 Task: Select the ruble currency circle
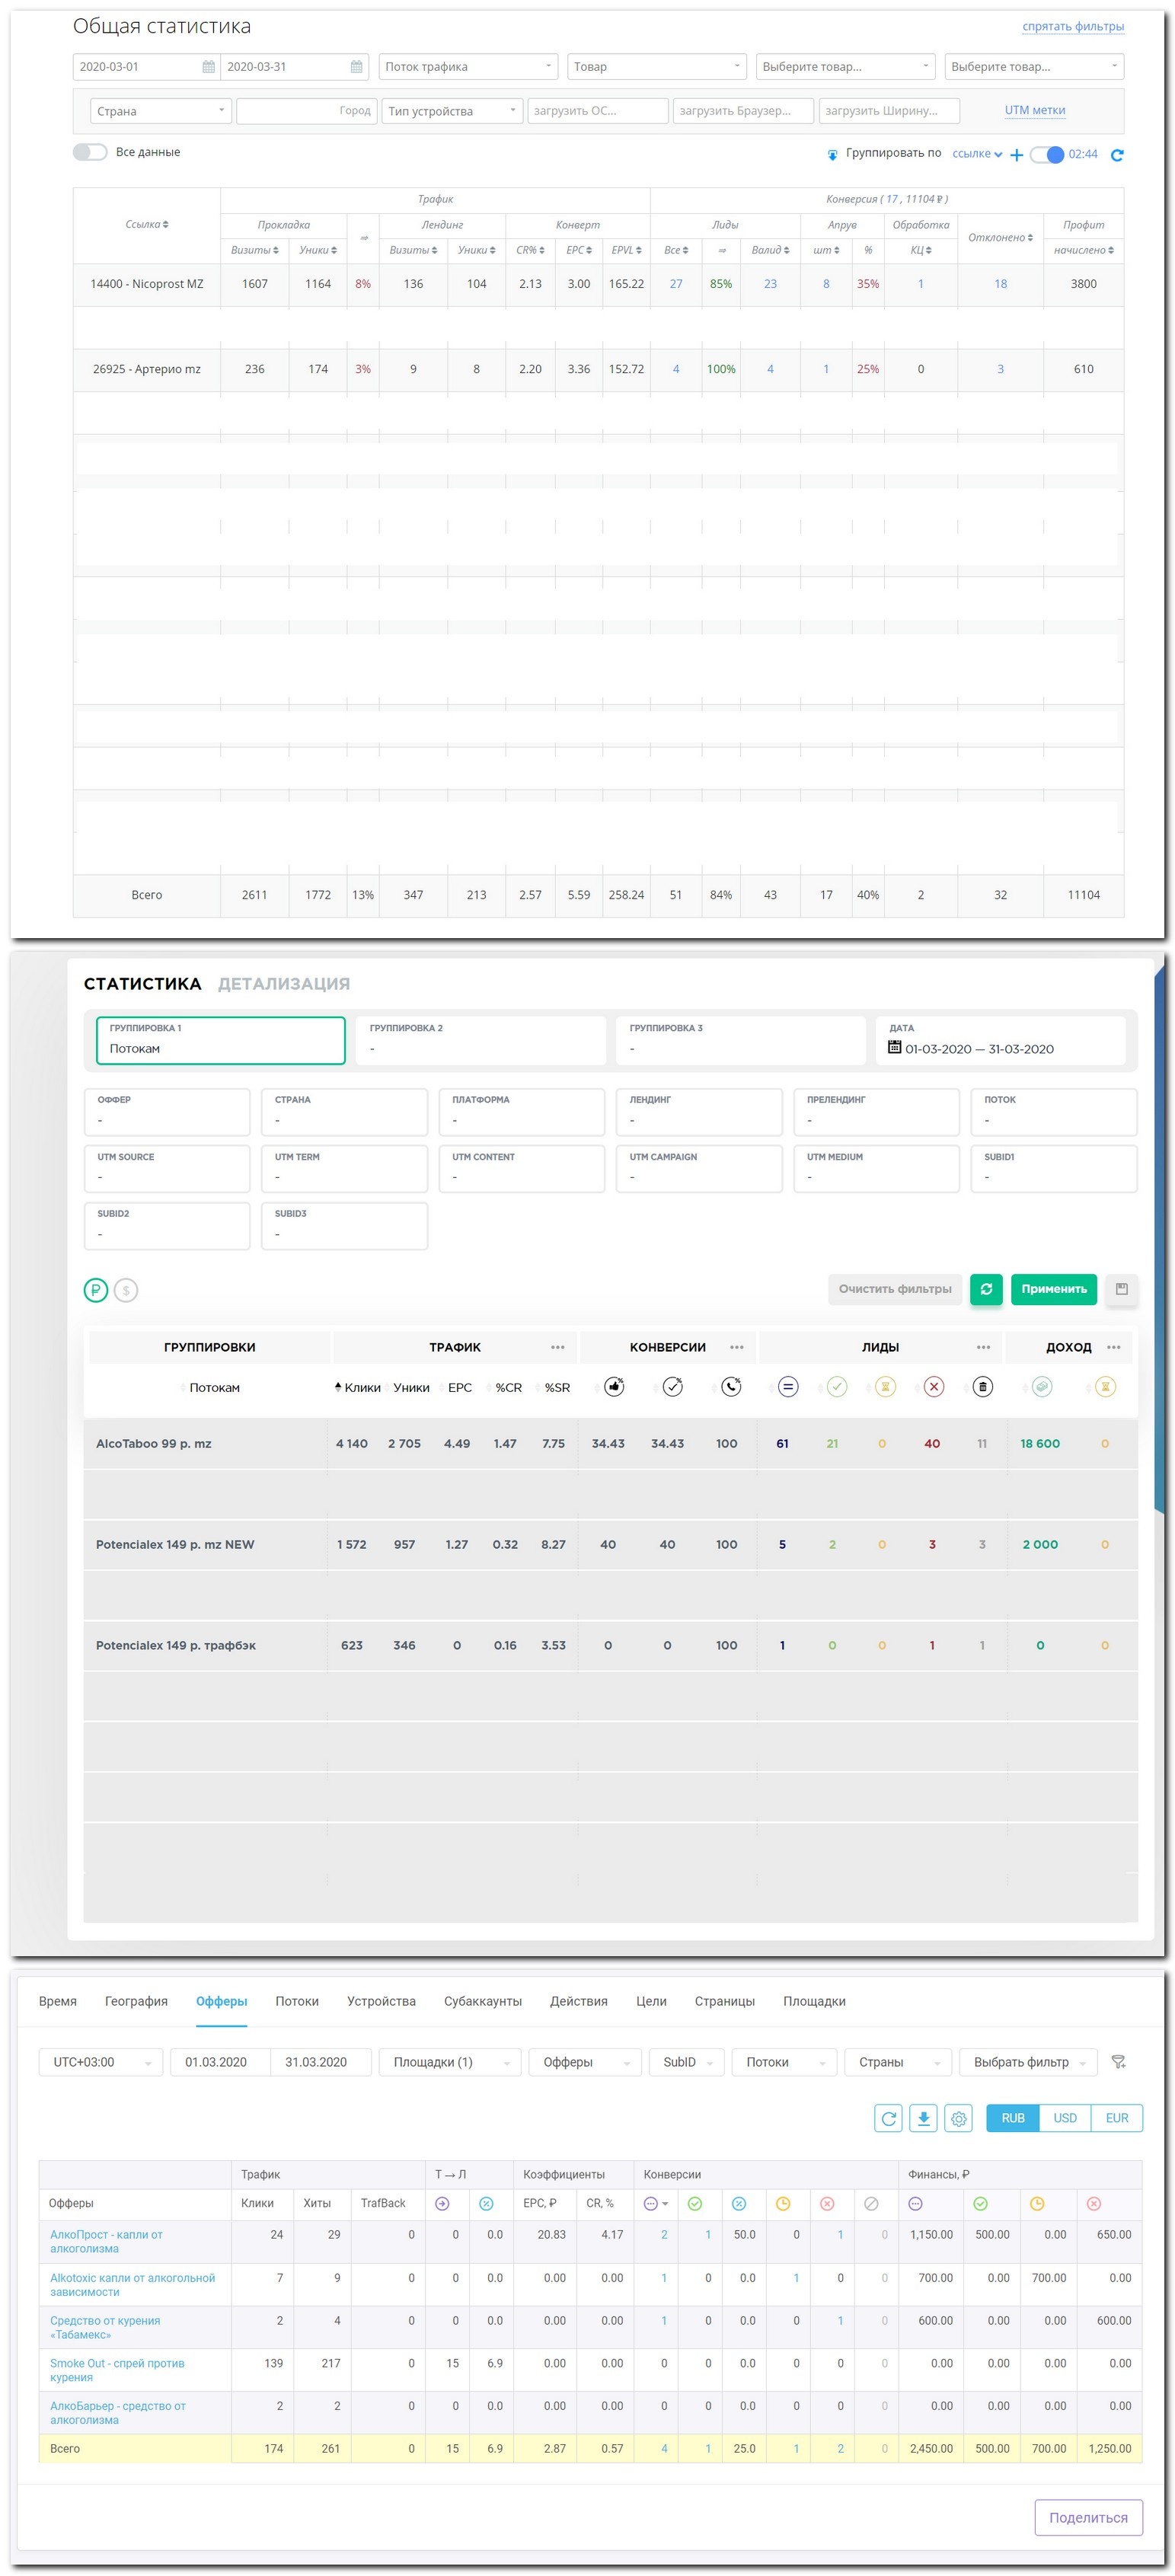96,1290
